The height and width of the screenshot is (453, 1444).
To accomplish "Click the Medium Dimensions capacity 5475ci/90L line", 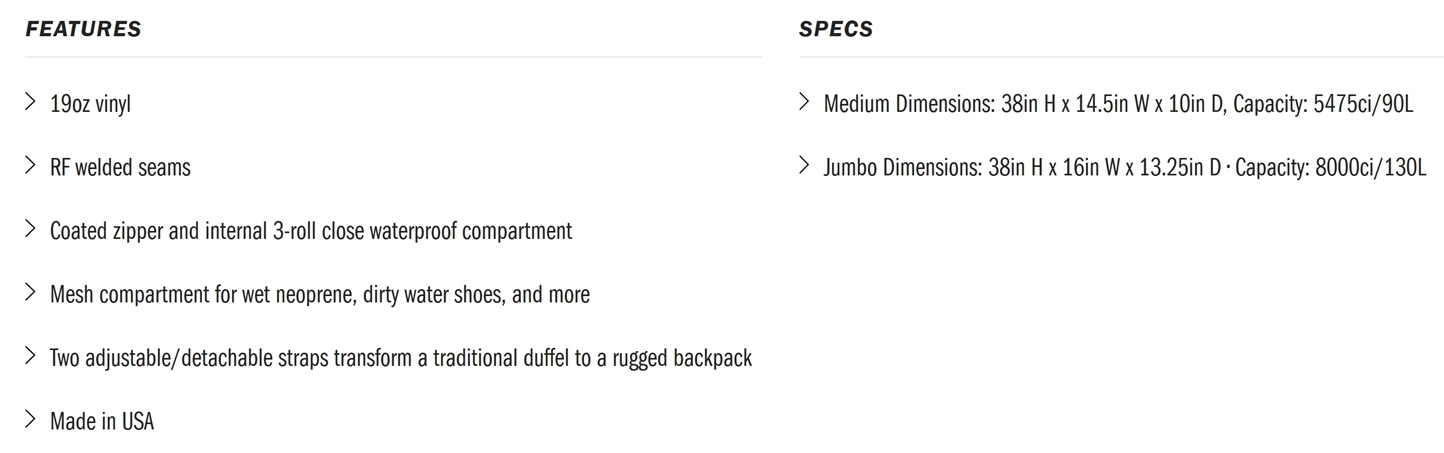I will 1118,104.
